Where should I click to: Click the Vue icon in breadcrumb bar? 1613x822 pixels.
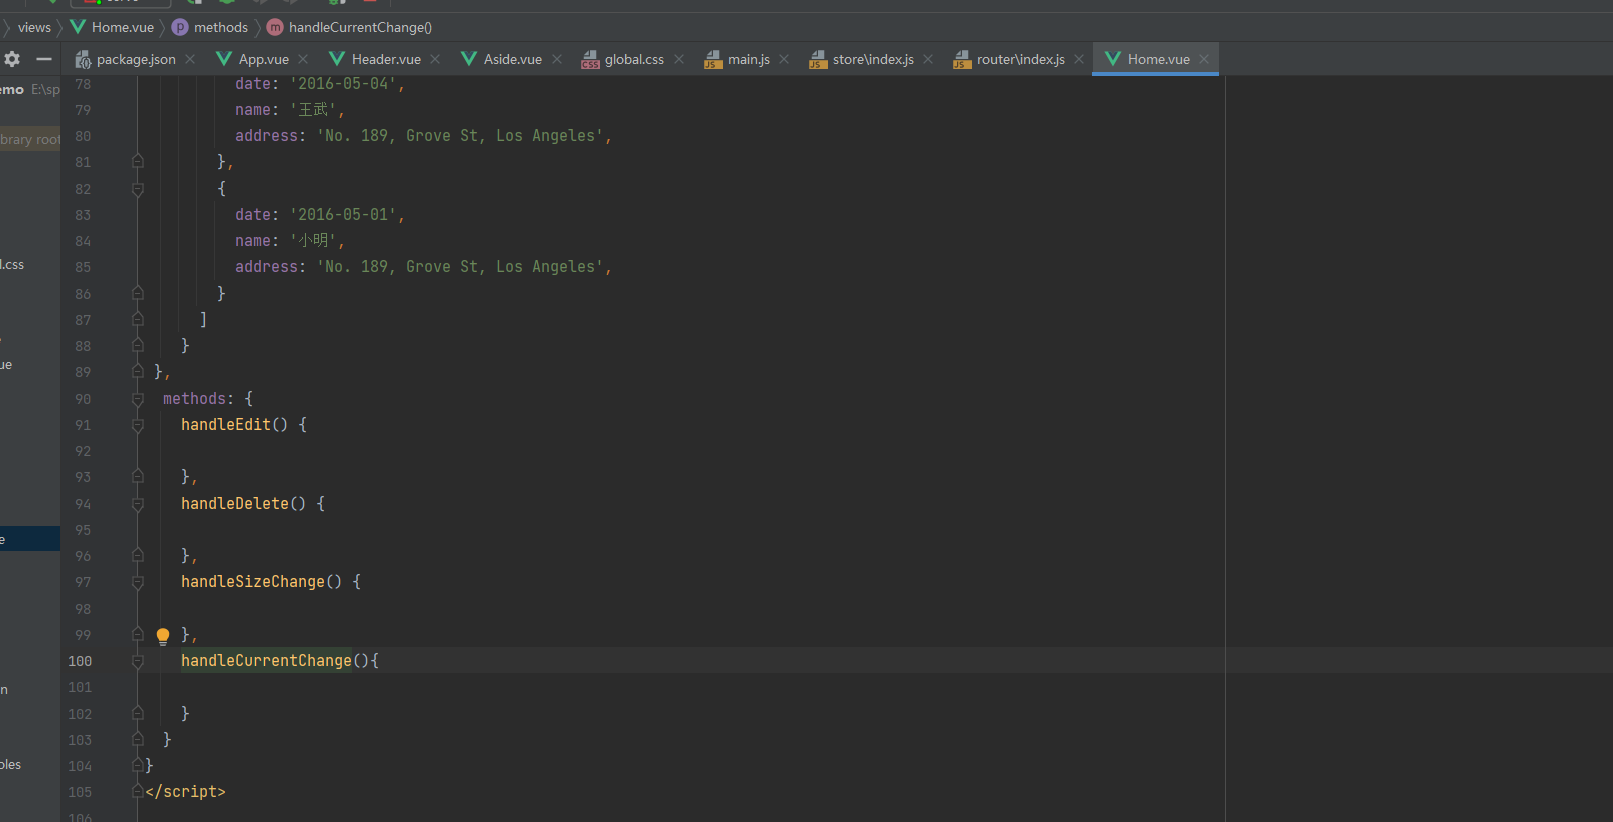(77, 27)
